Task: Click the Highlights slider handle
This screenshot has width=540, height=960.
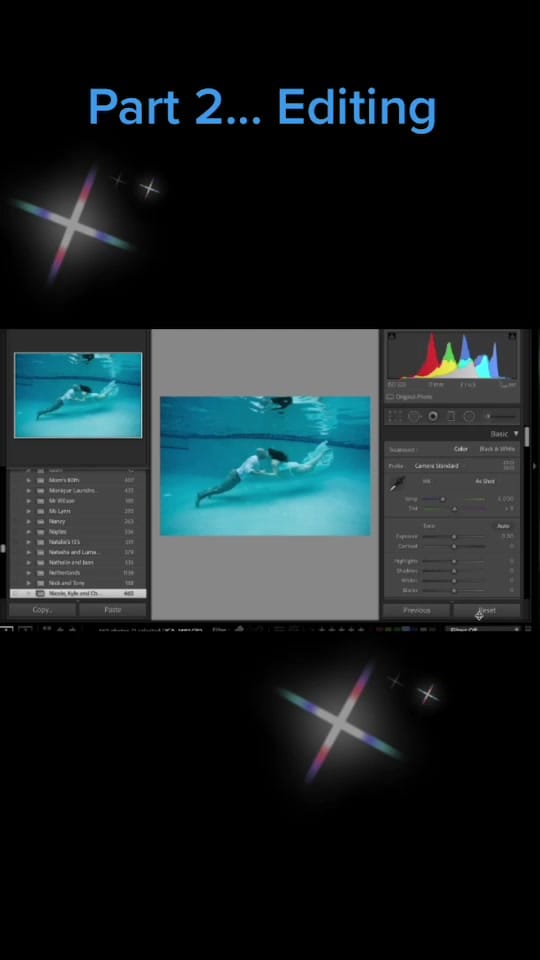Action: 454,561
